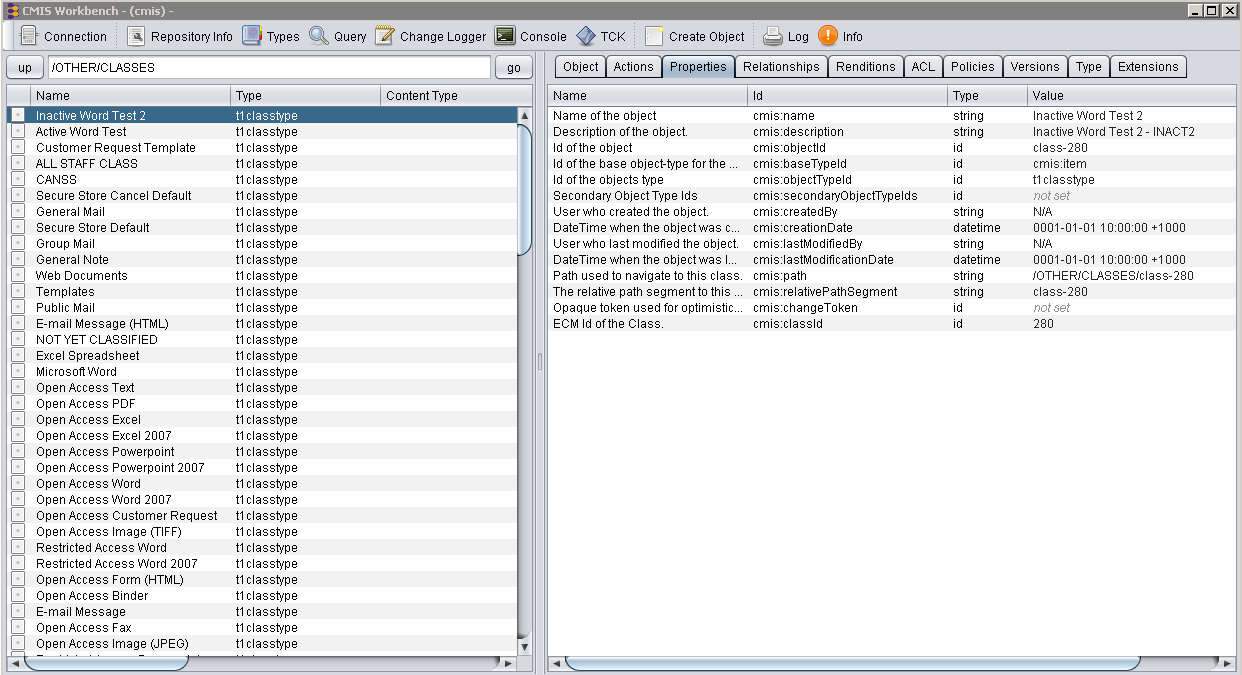Open Repository Info icon
Screen dimensions: 1242x675
tap(136, 36)
